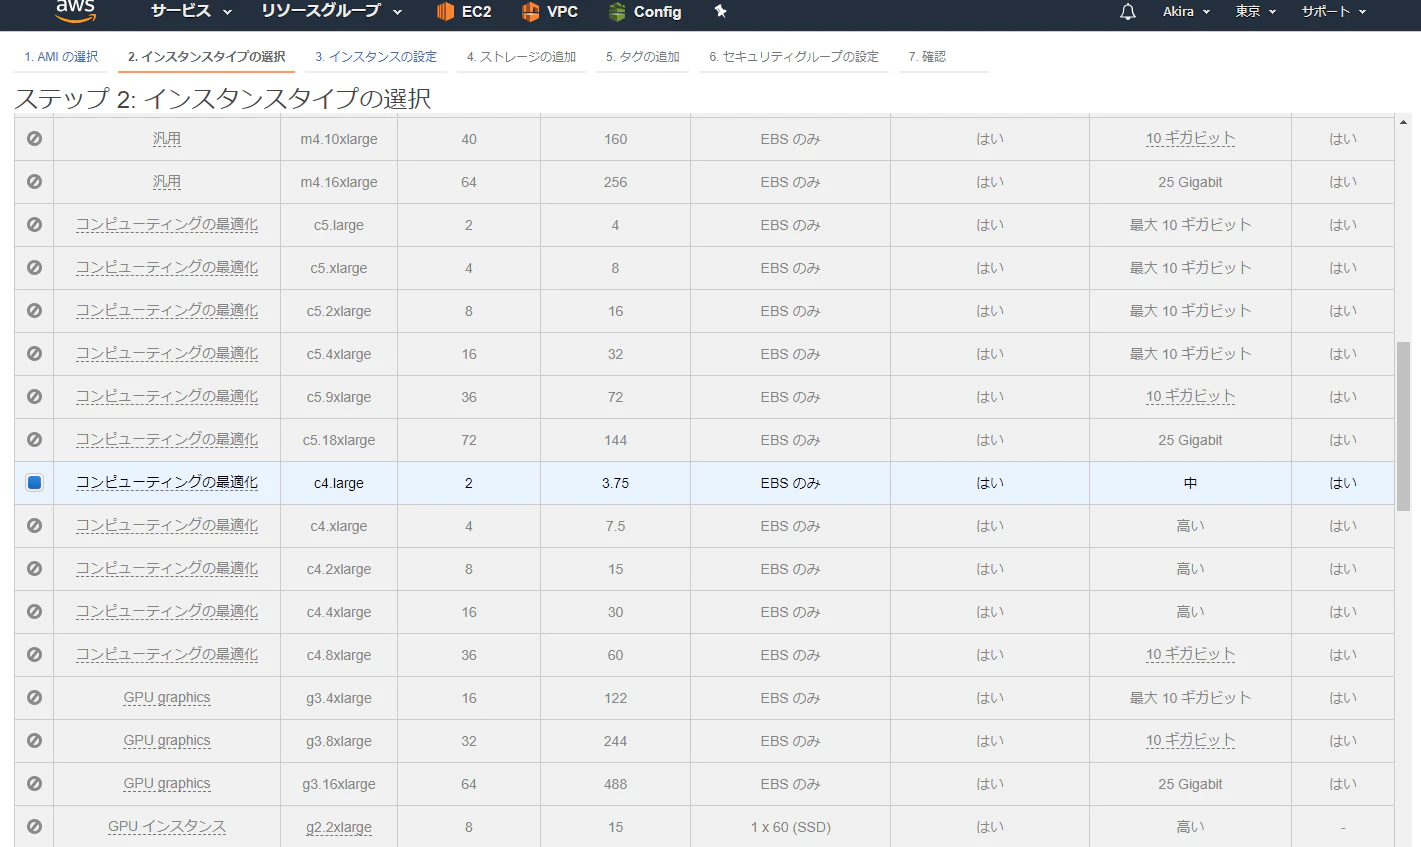Click the disabled icon for c4.8xlarge row
Viewport: 1421px width, 847px height.
(34, 655)
